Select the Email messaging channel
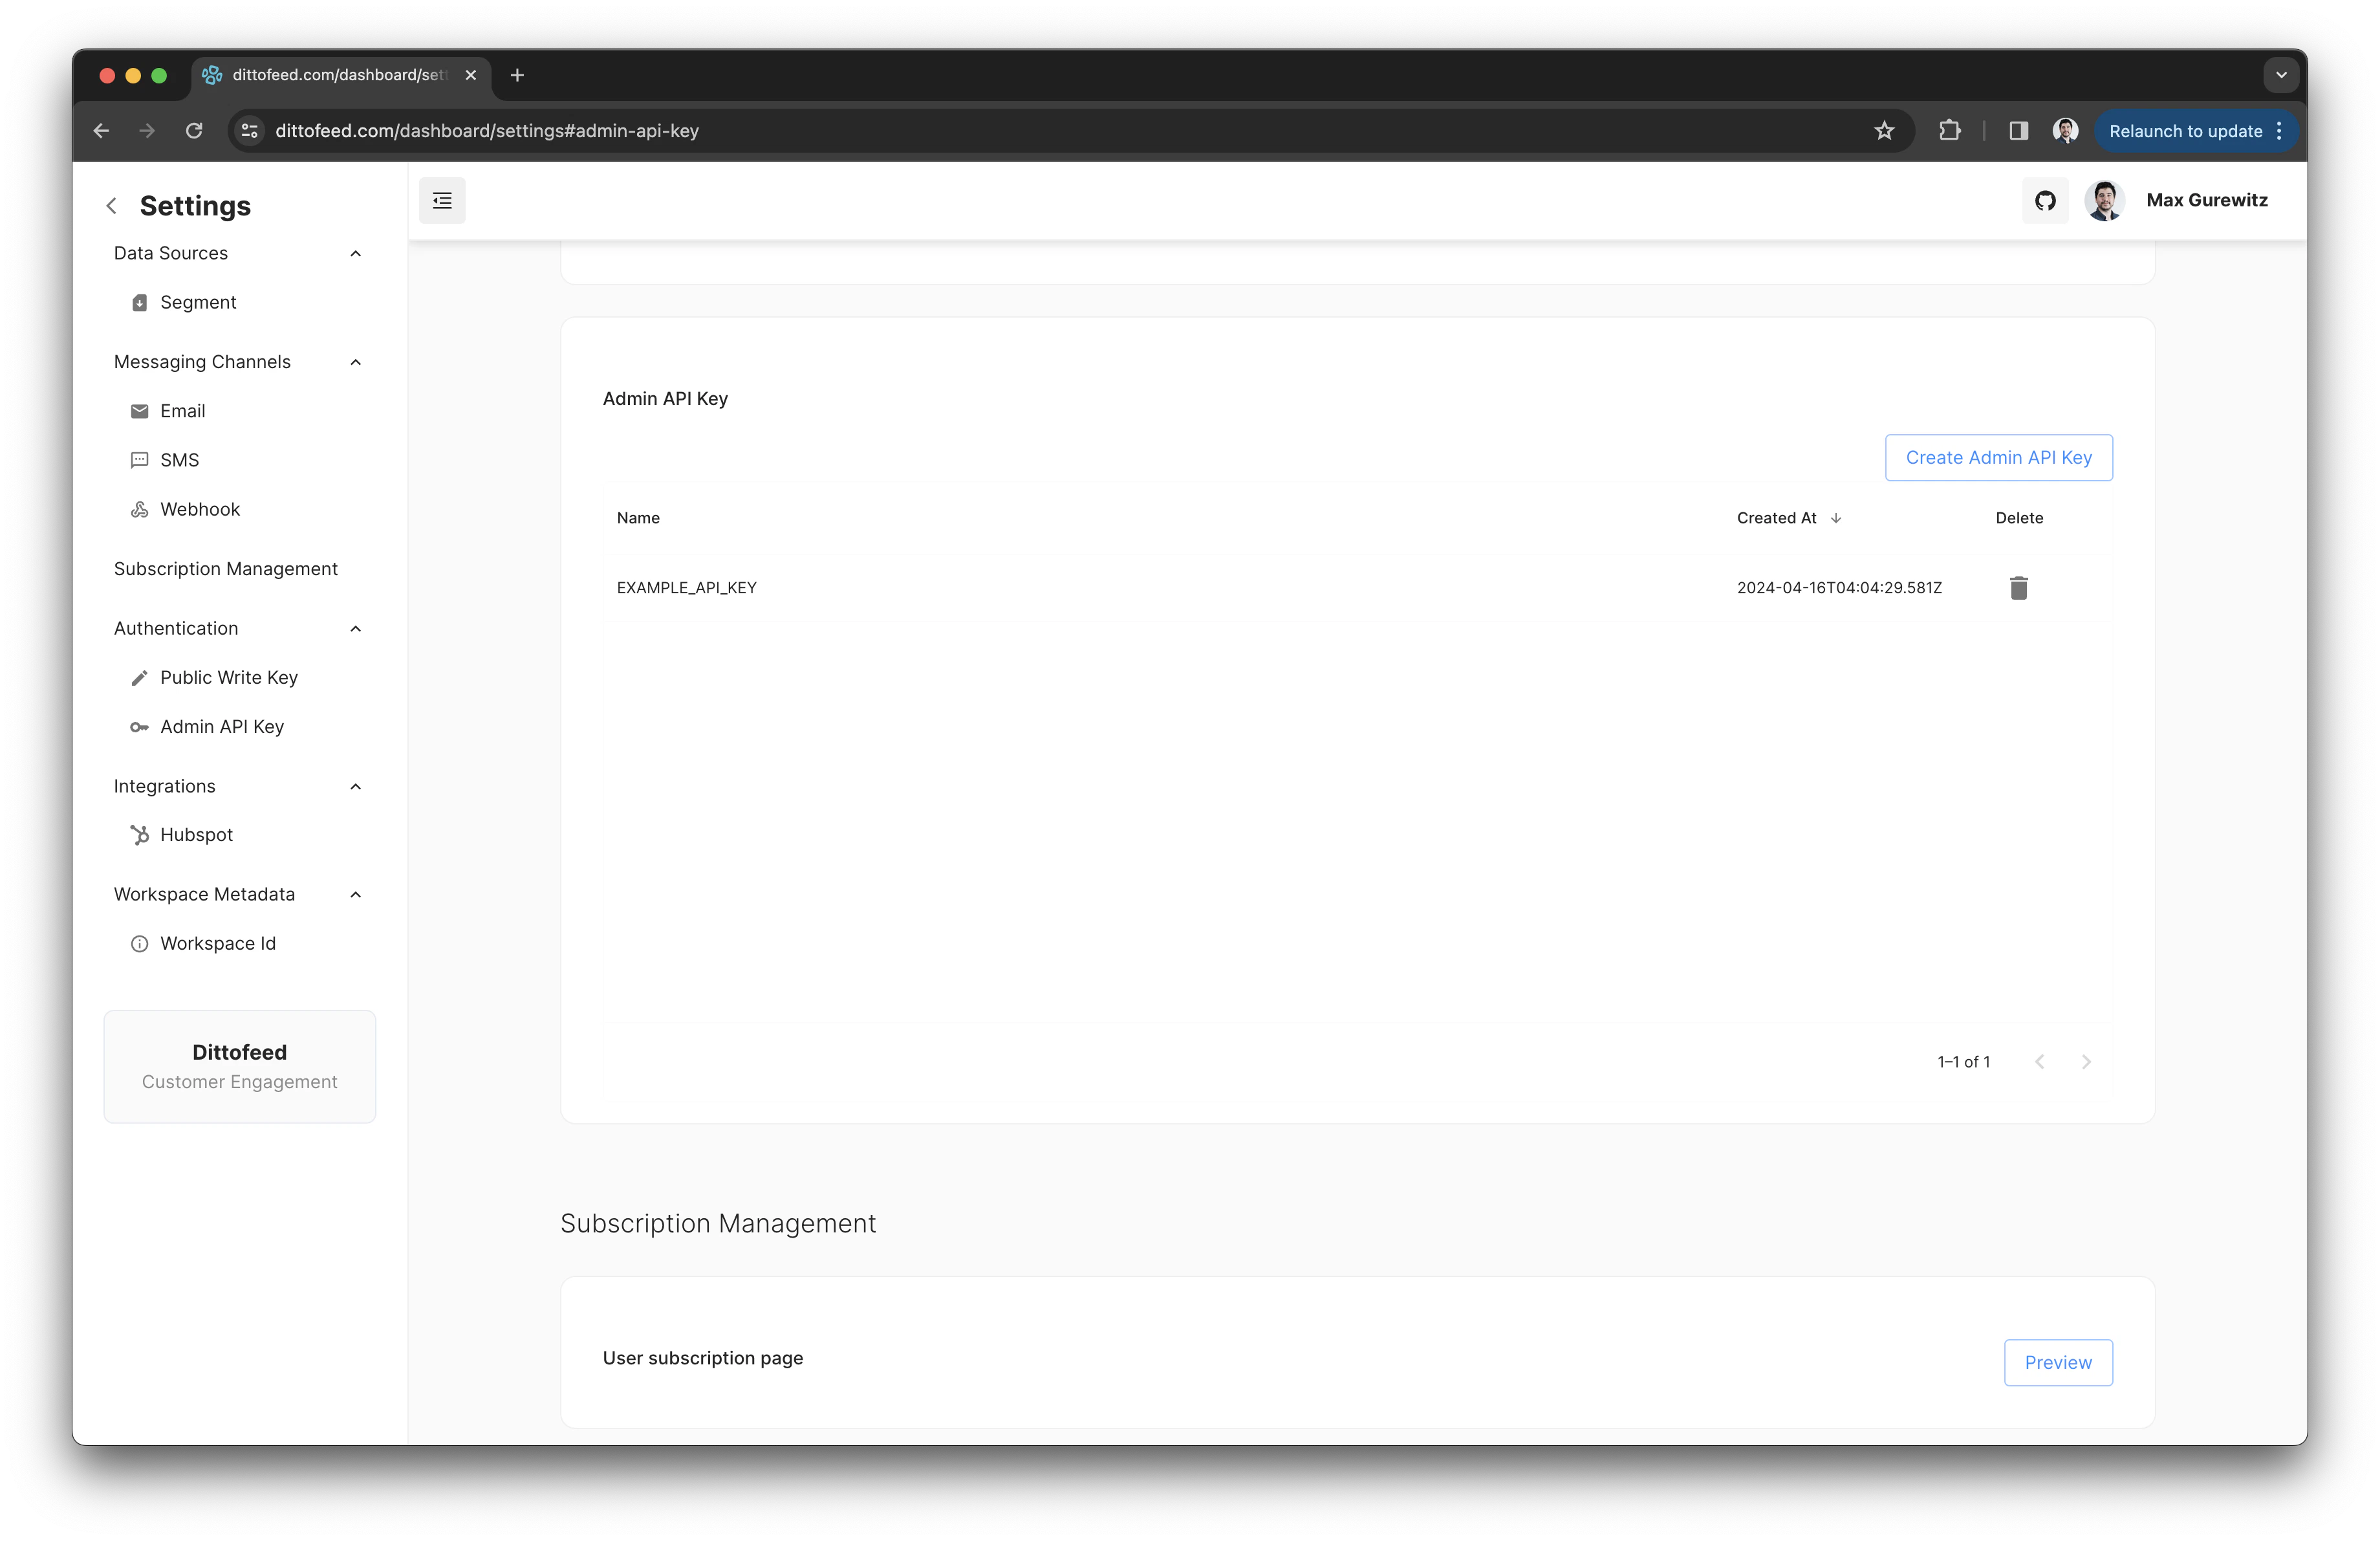Image resolution: width=2380 pixels, height=1541 pixels. pos(183,410)
